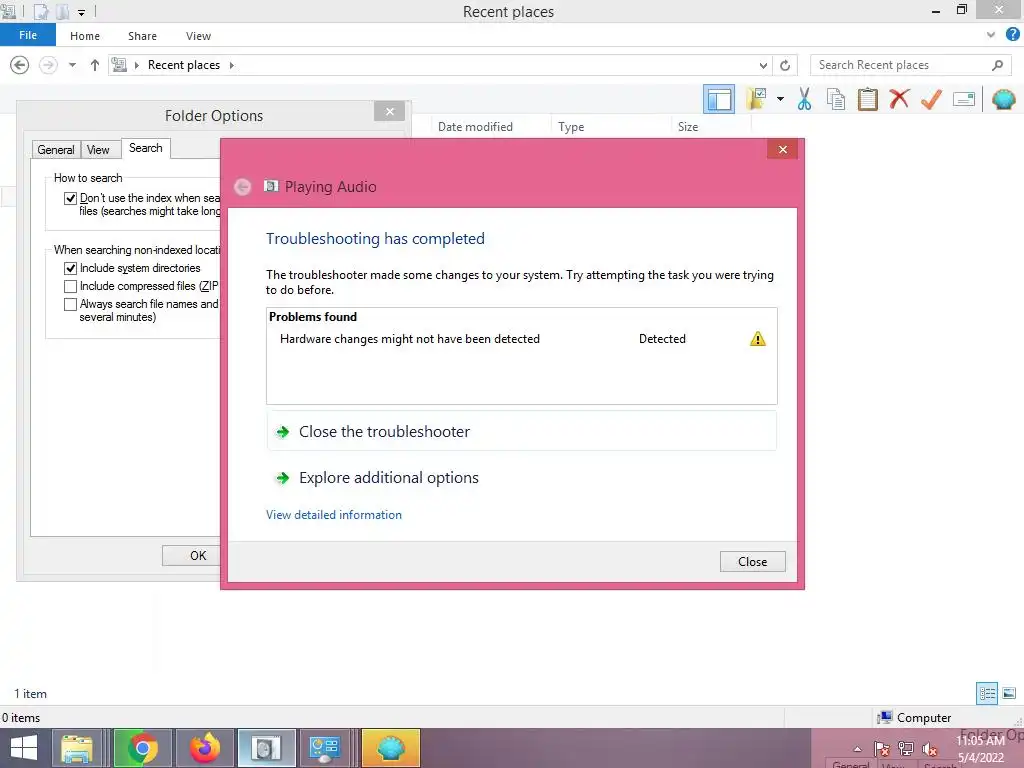Switch to large icons view in status bar

pos(1009,693)
